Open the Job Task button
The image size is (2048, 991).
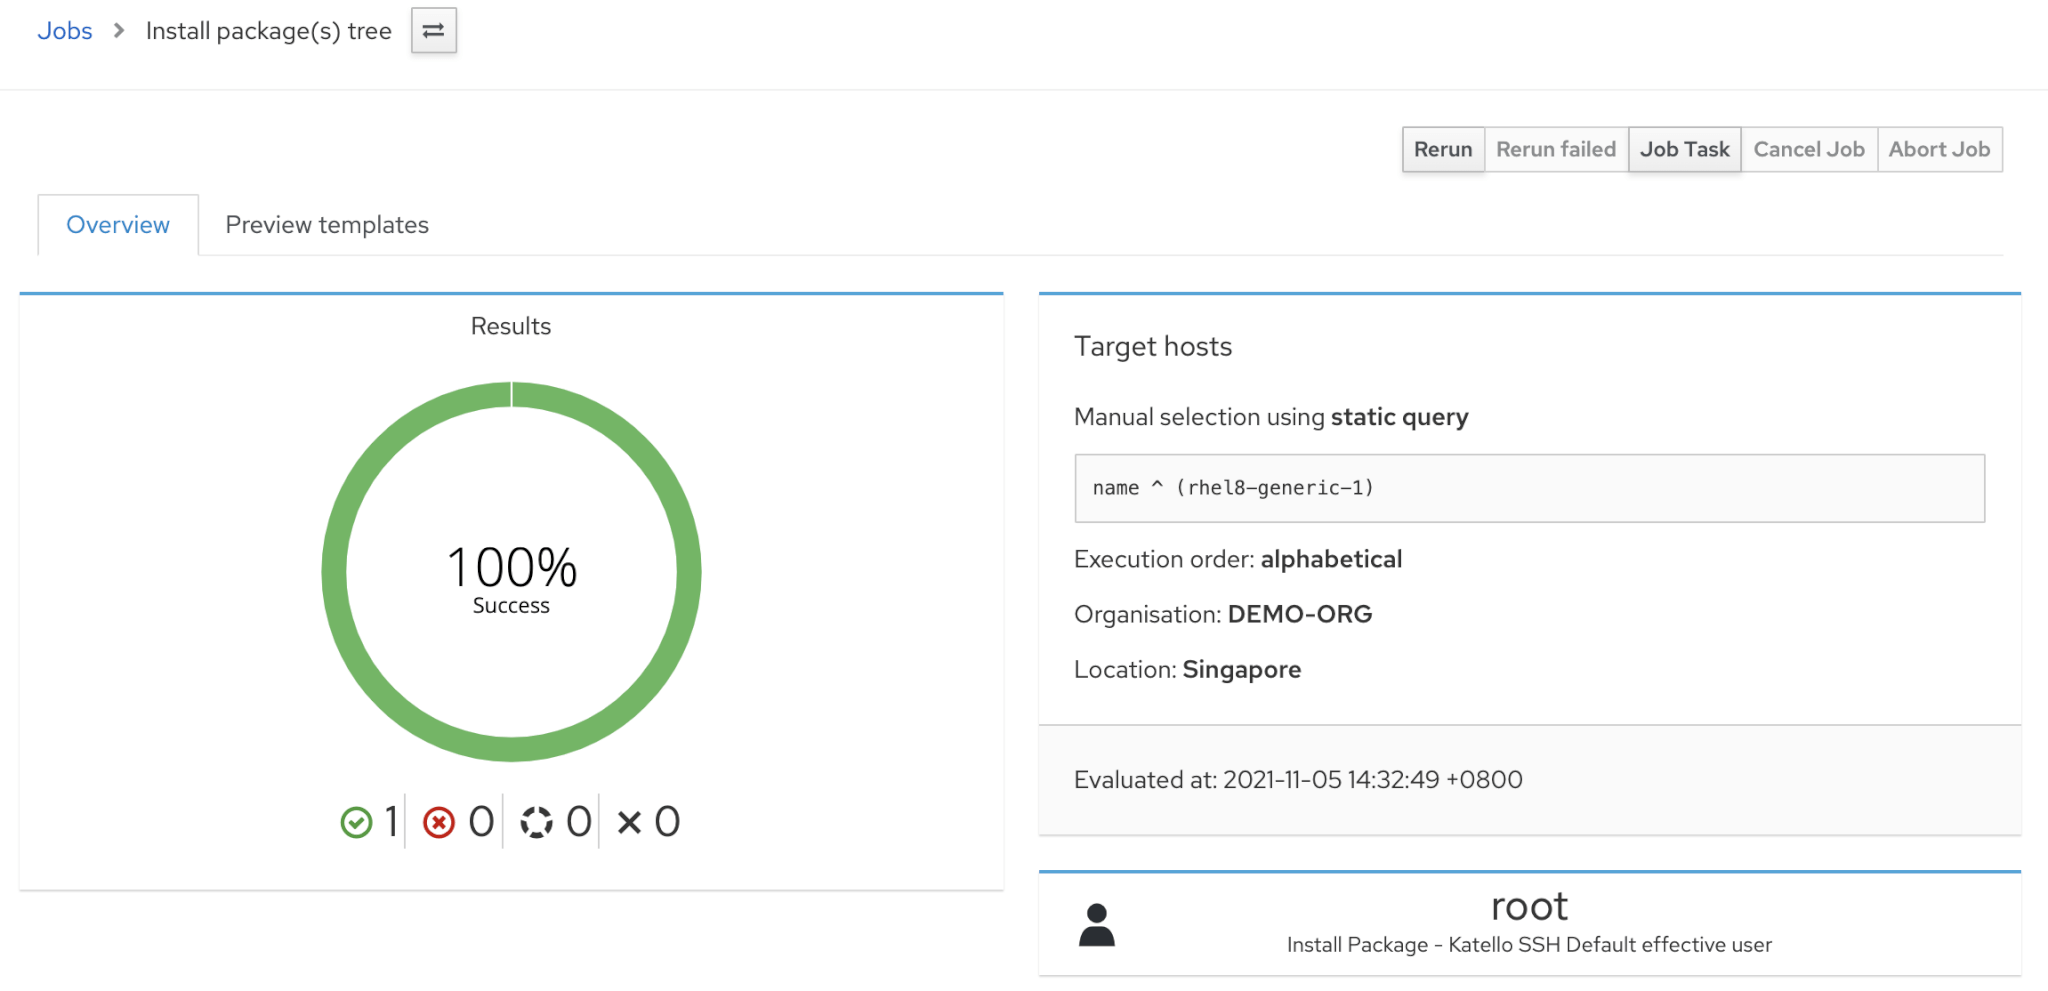click(x=1684, y=149)
